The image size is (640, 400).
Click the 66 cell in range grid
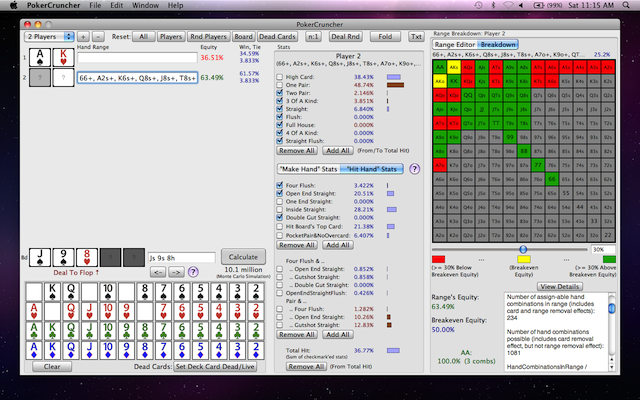pyautogui.click(x=552, y=178)
